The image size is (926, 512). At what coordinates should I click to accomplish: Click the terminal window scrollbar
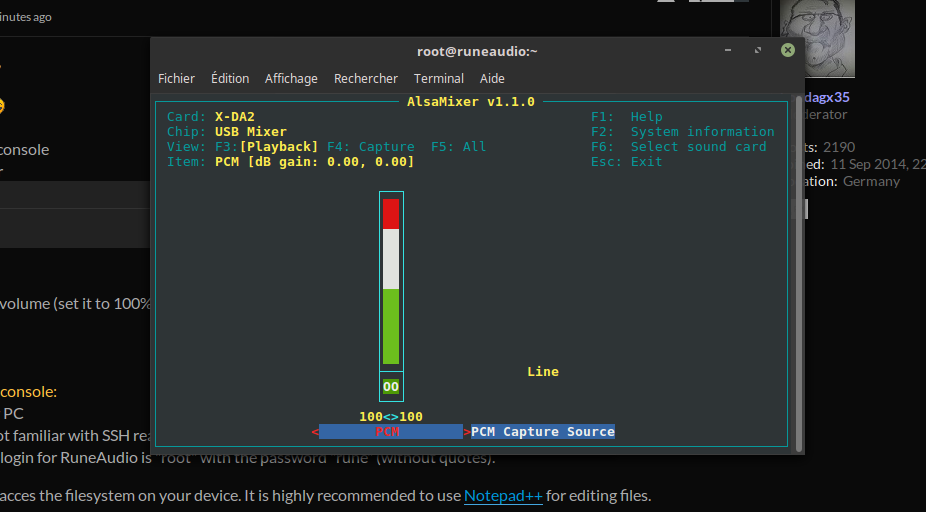[x=799, y=275]
